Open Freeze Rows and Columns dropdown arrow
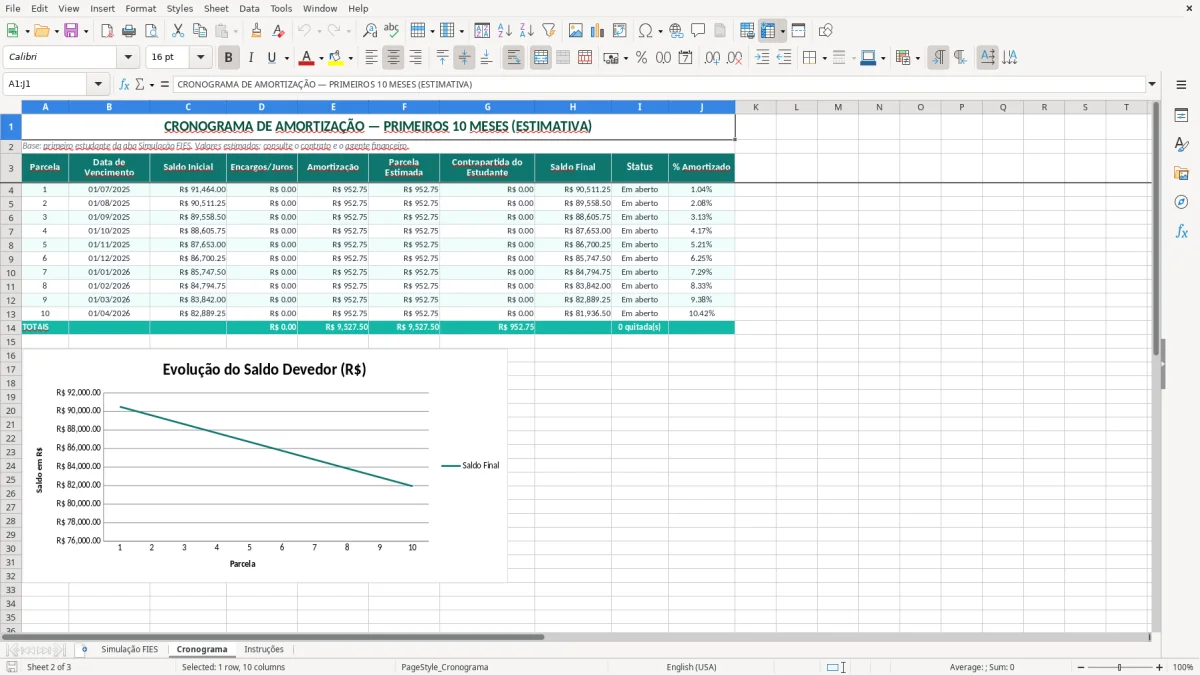The height and width of the screenshot is (675, 1200). coord(783,31)
